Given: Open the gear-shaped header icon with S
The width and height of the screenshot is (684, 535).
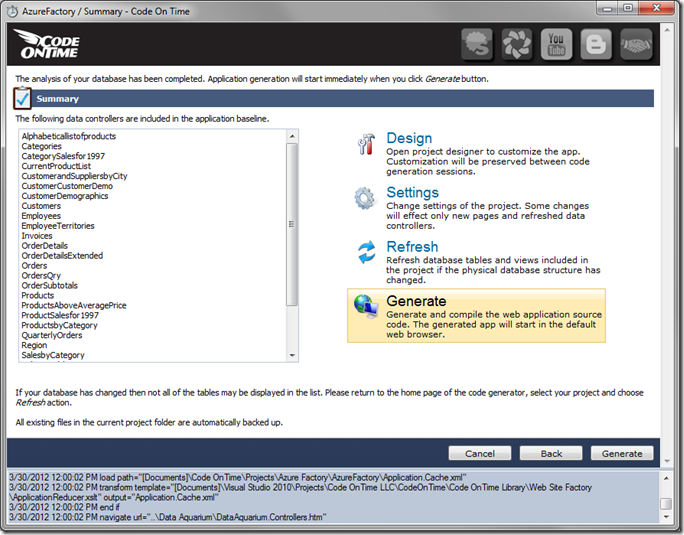Looking at the screenshot, I should (x=477, y=44).
